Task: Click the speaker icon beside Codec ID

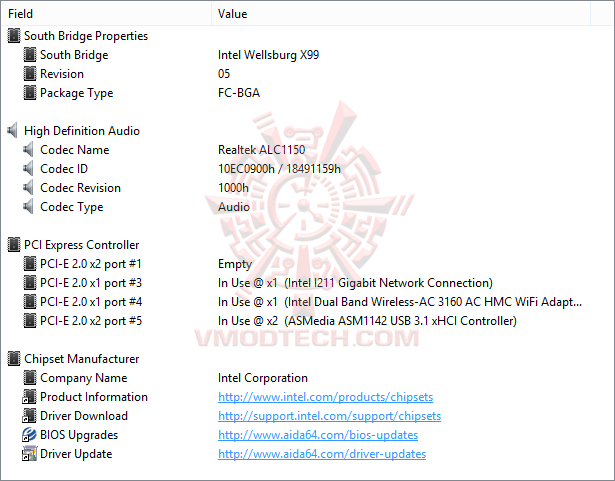Action: (x=29, y=169)
